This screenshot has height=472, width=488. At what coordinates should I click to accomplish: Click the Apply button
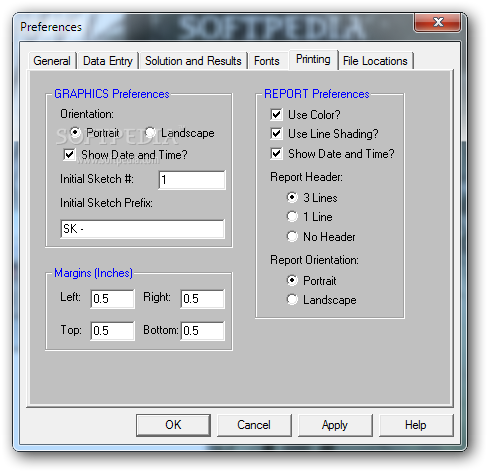pos(335,425)
